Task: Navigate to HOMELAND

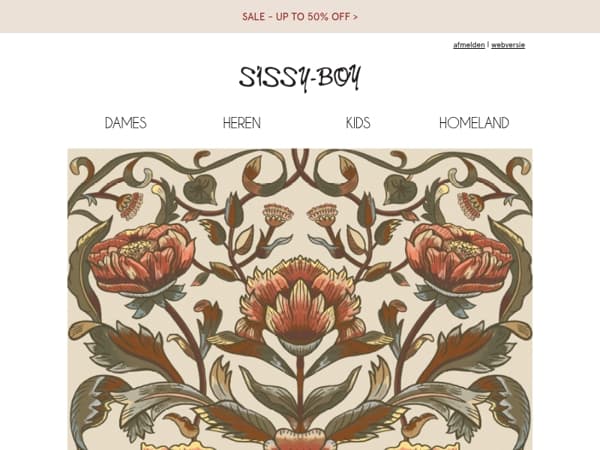Action: (x=474, y=123)
